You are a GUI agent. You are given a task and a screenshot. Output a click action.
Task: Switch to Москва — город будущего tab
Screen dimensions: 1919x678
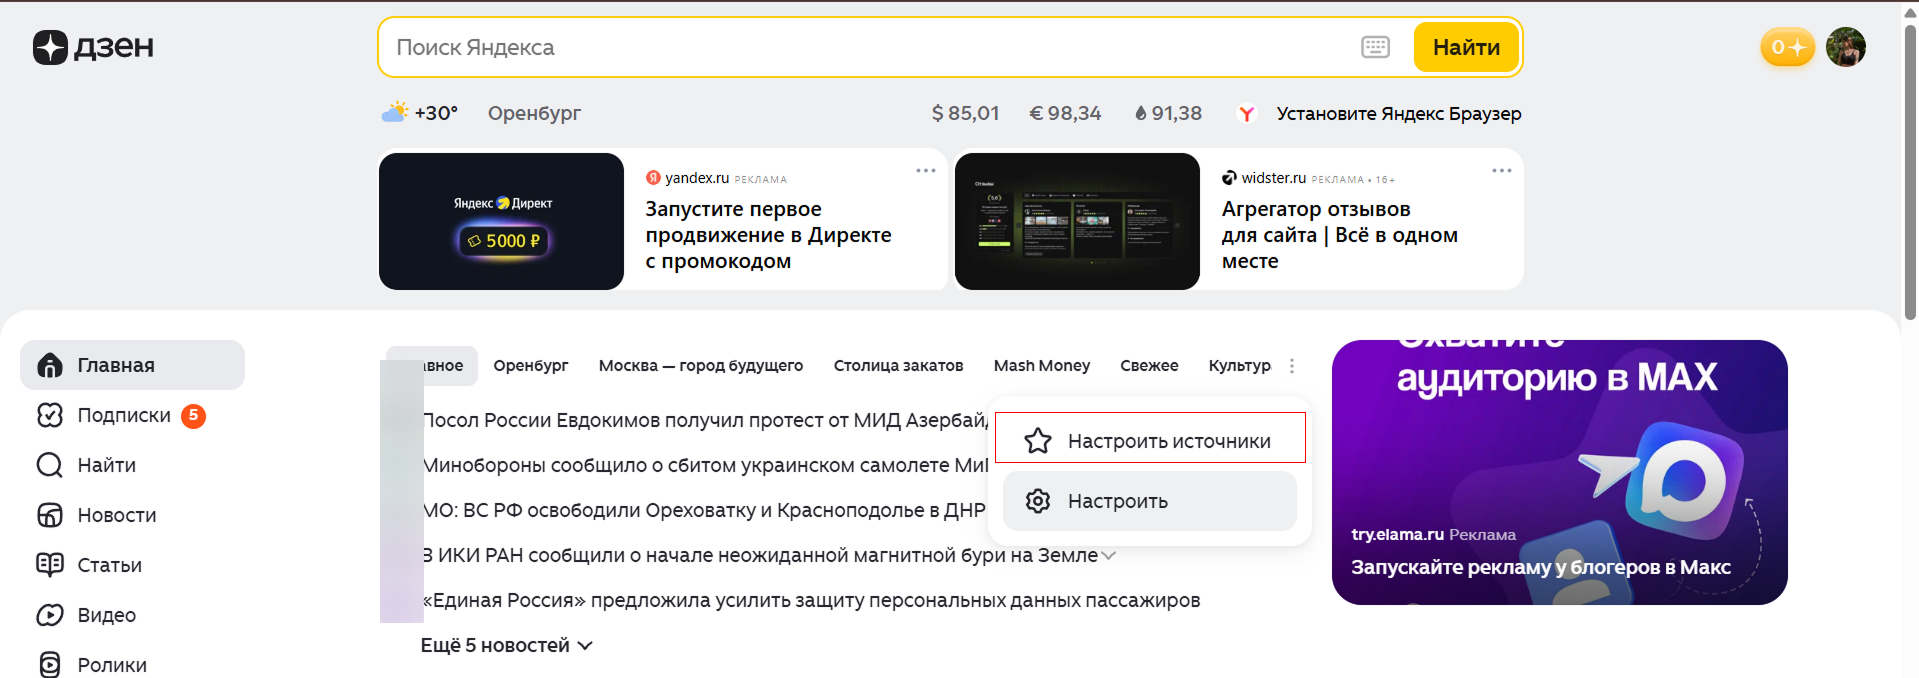pyautogui.click(x=701, y=366)
